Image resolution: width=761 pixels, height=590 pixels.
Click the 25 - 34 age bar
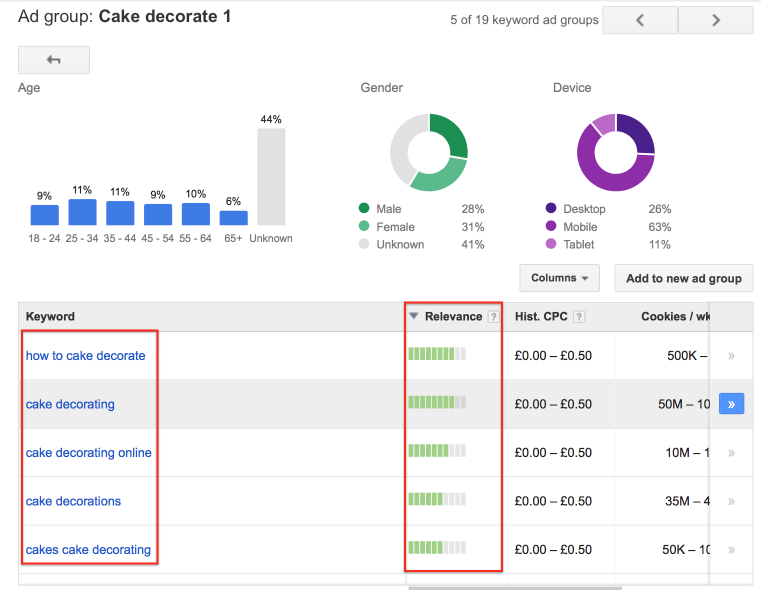pos(83,213)
